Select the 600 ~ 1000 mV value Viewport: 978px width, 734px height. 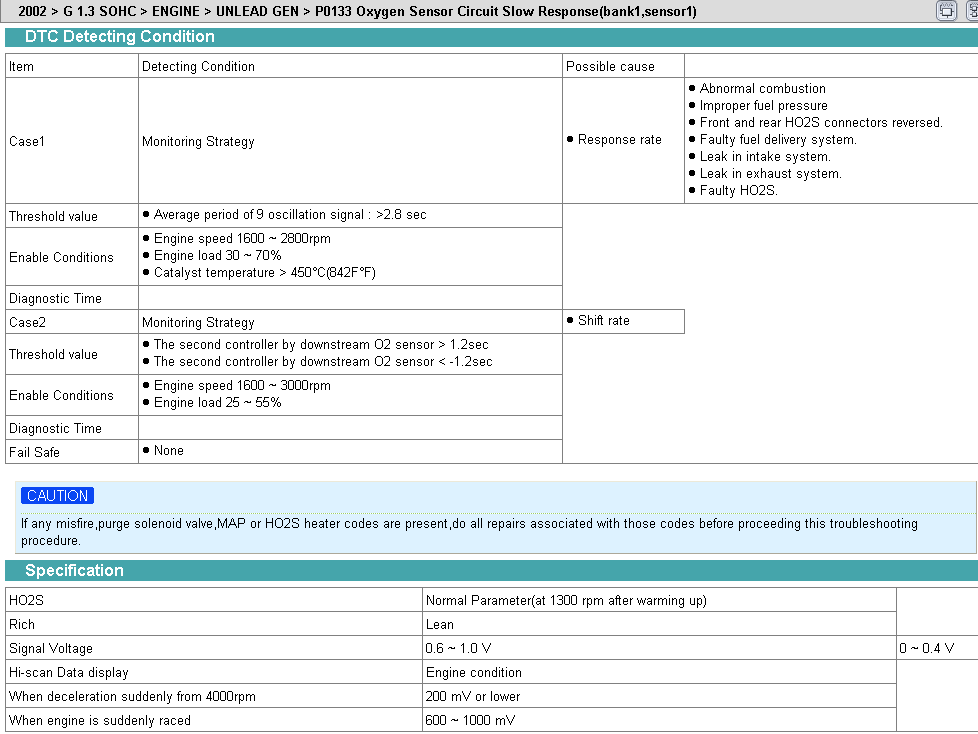[473, 720]
